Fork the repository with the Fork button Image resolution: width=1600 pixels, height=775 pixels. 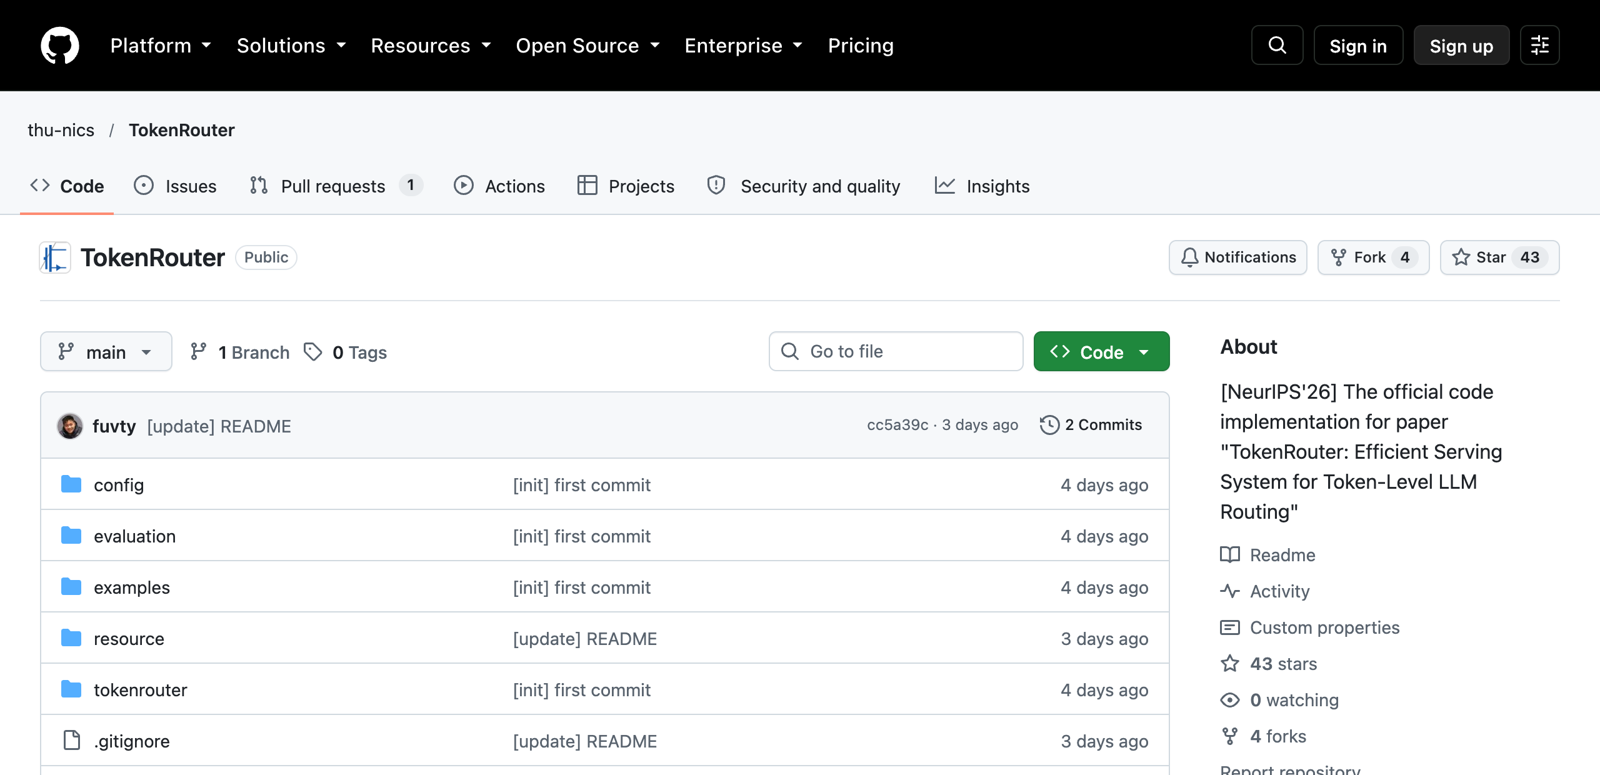click(x=1373, y=257)
